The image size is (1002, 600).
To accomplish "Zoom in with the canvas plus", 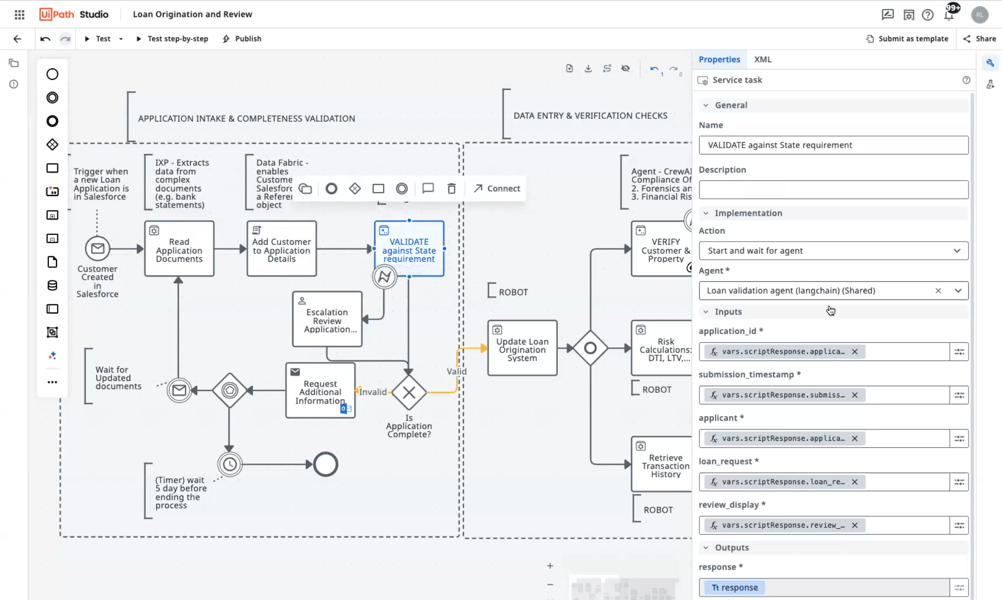I will tap(550, 566).
